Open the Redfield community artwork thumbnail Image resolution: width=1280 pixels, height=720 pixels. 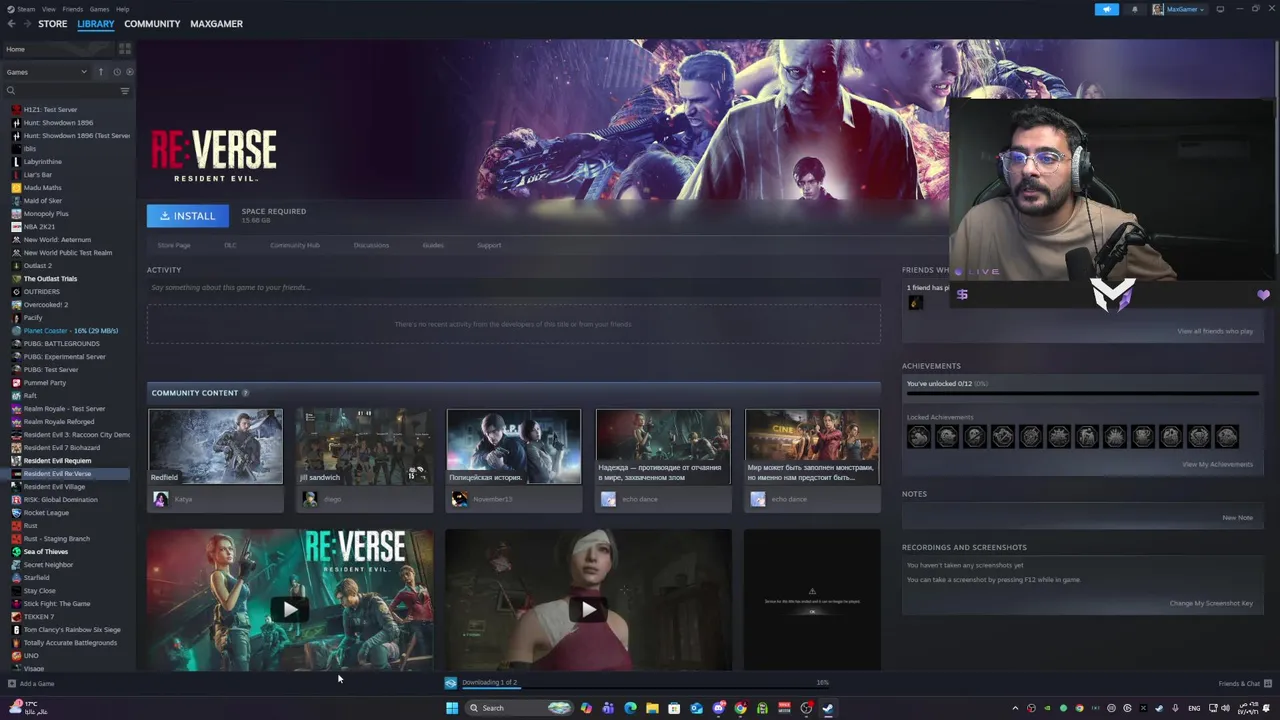215,446
